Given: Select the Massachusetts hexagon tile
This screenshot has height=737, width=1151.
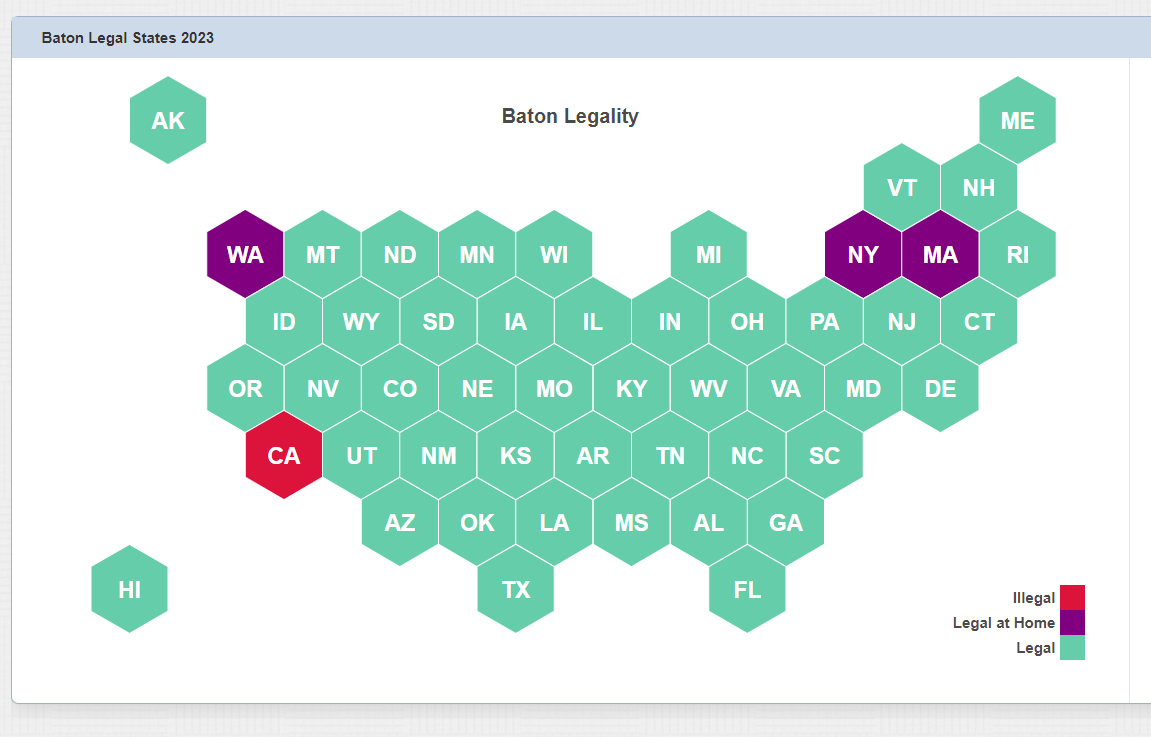Looking at the screenshot, I should tap(940, 254).
